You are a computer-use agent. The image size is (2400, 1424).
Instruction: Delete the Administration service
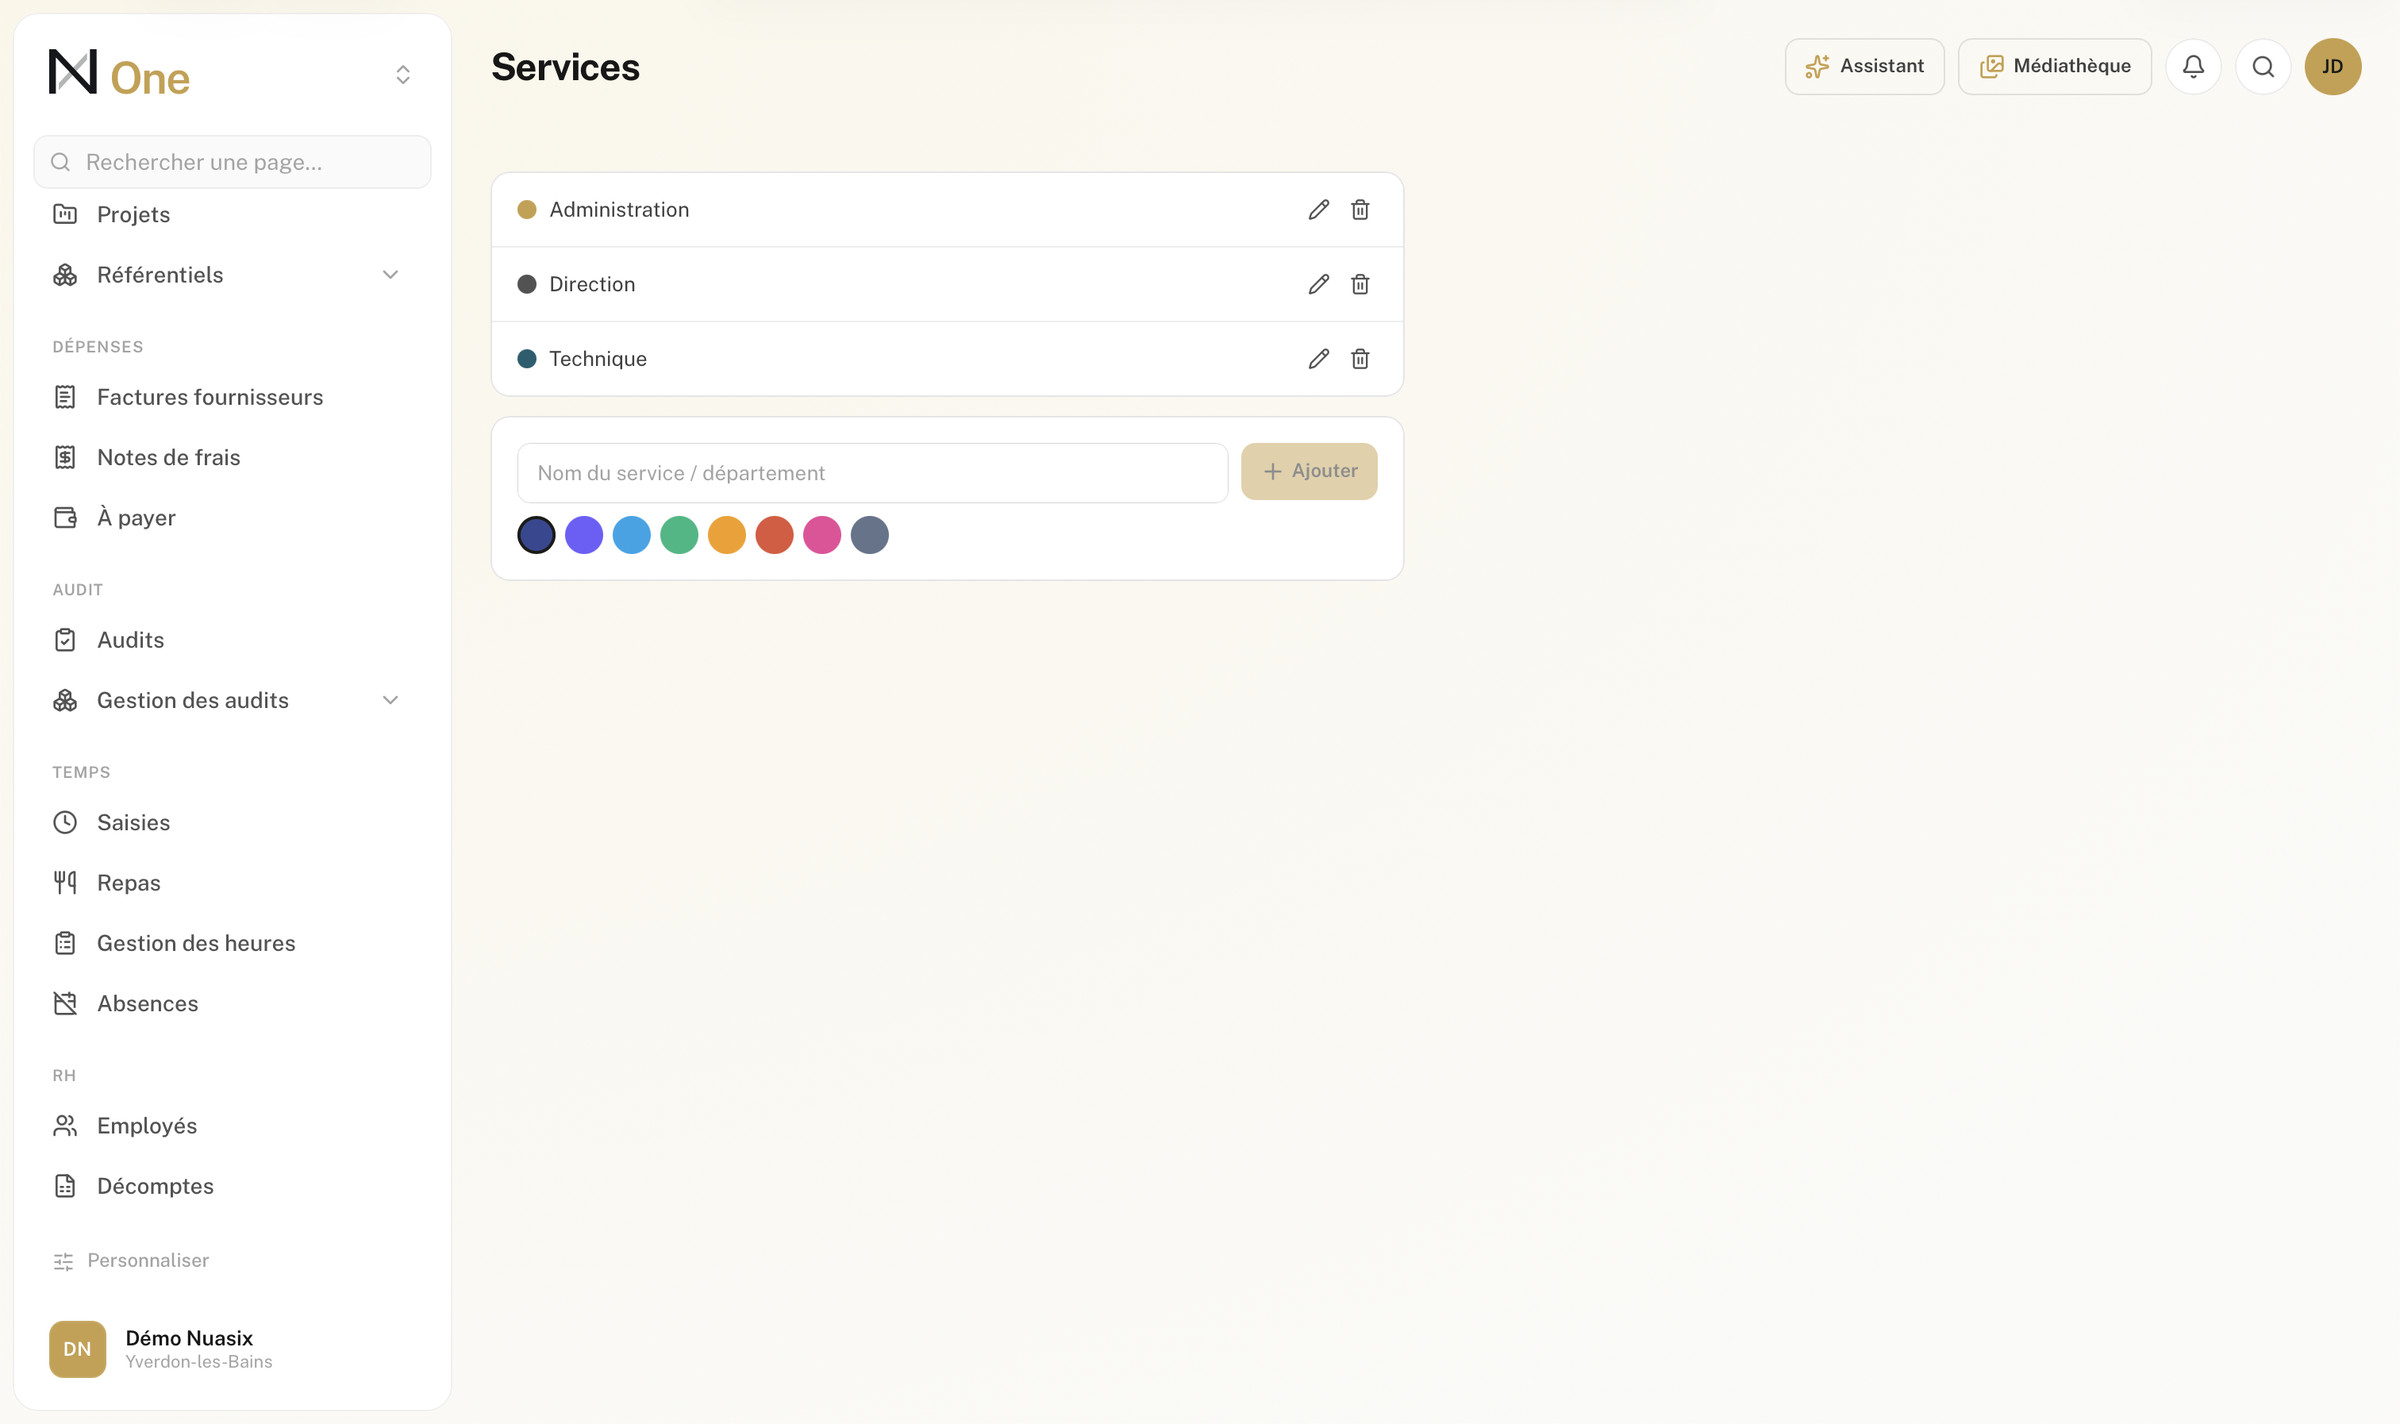(1360, 209)
